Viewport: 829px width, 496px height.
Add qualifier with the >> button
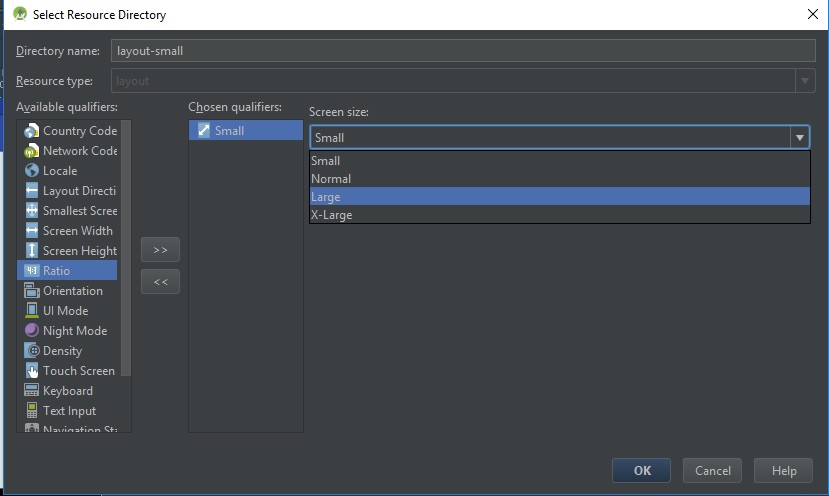(x=160, y=250)
